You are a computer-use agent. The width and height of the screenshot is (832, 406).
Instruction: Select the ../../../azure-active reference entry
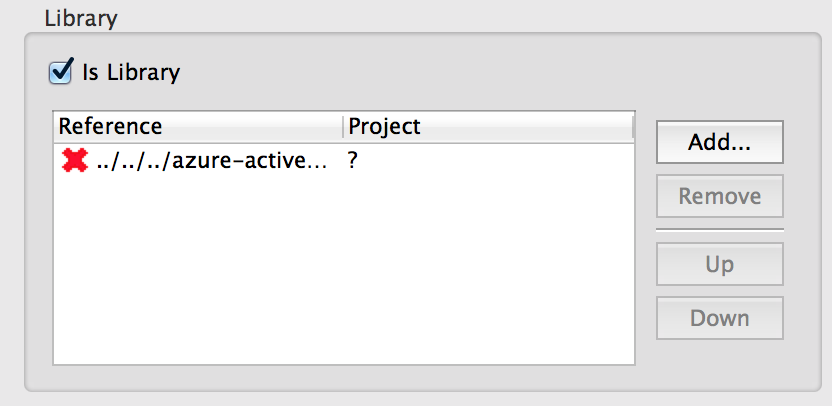point(212,161)
